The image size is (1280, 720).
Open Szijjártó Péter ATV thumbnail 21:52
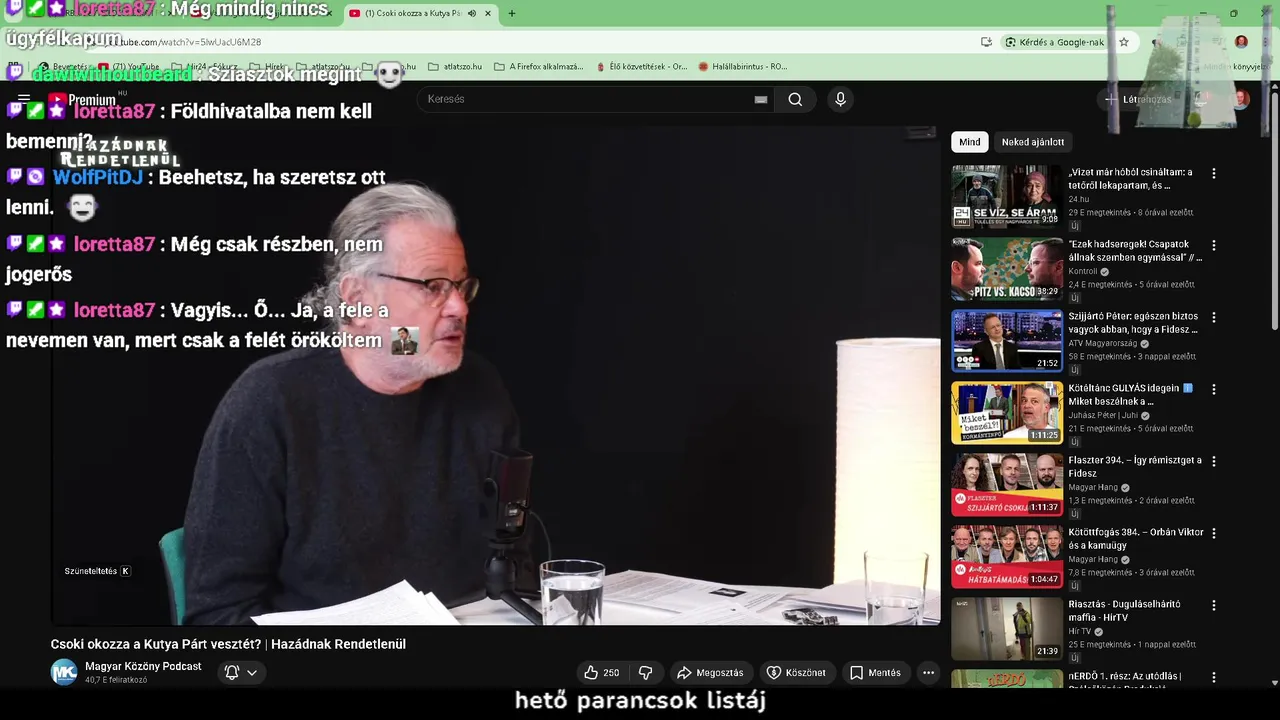[1007, 341]
